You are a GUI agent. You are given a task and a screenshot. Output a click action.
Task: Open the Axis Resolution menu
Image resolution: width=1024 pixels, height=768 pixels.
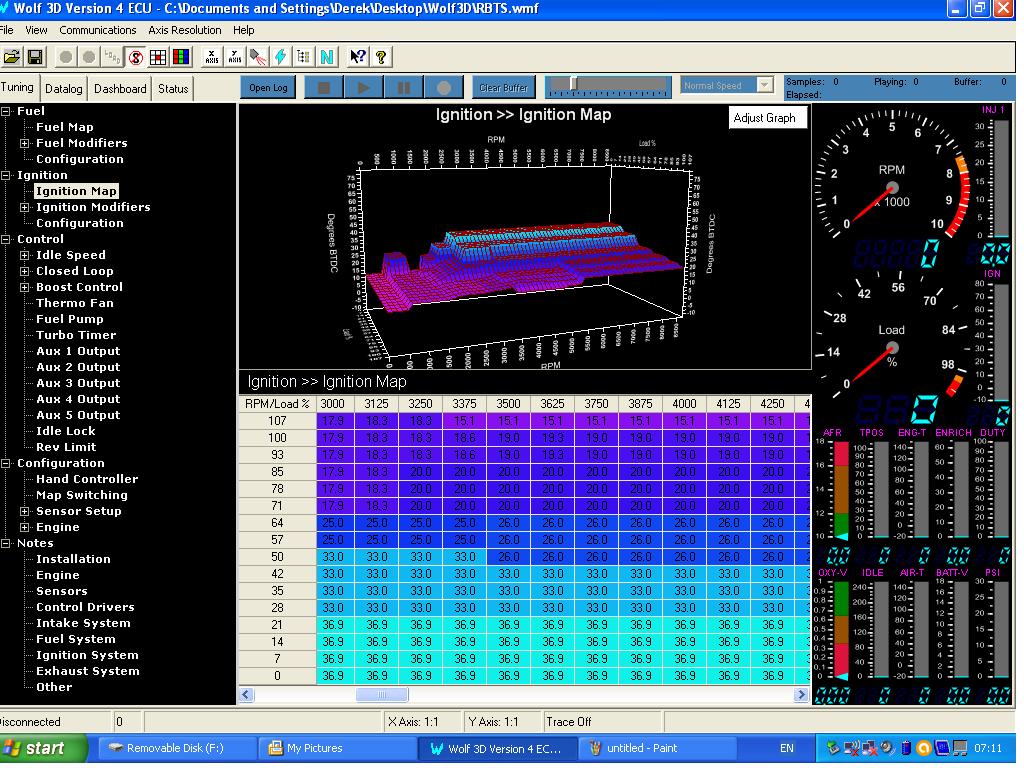185,30
